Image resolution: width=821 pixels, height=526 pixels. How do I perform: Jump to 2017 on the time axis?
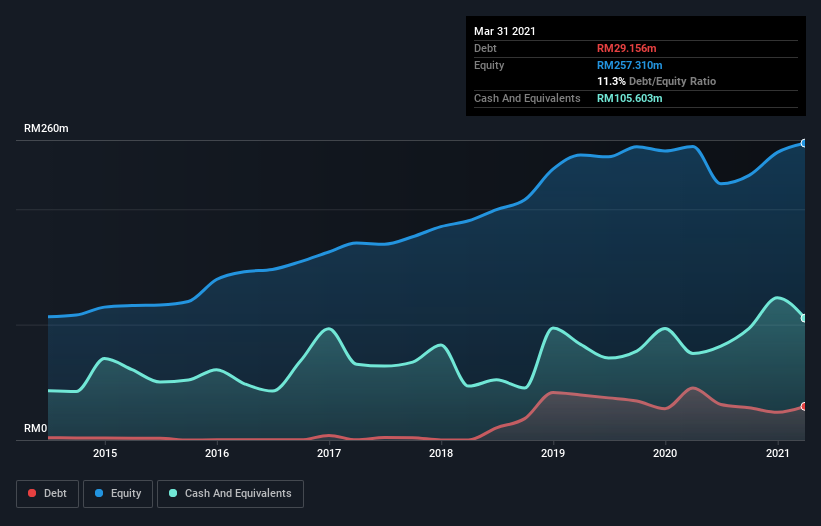[329, 454]
